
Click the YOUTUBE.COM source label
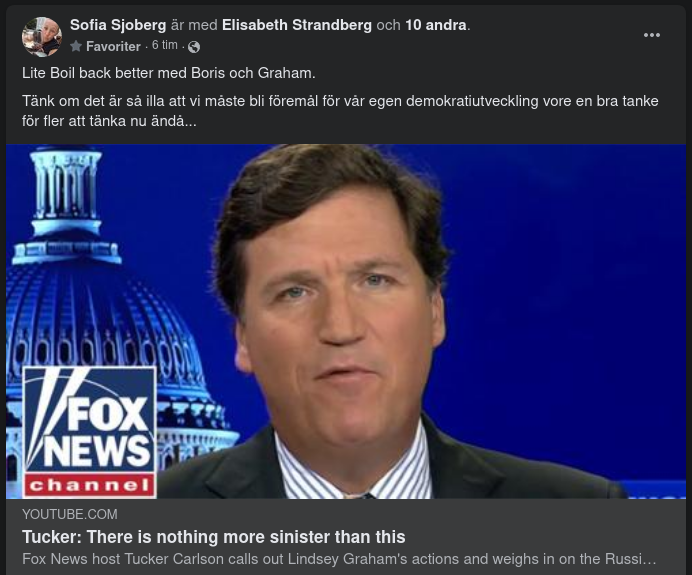[x=70, y=515]
